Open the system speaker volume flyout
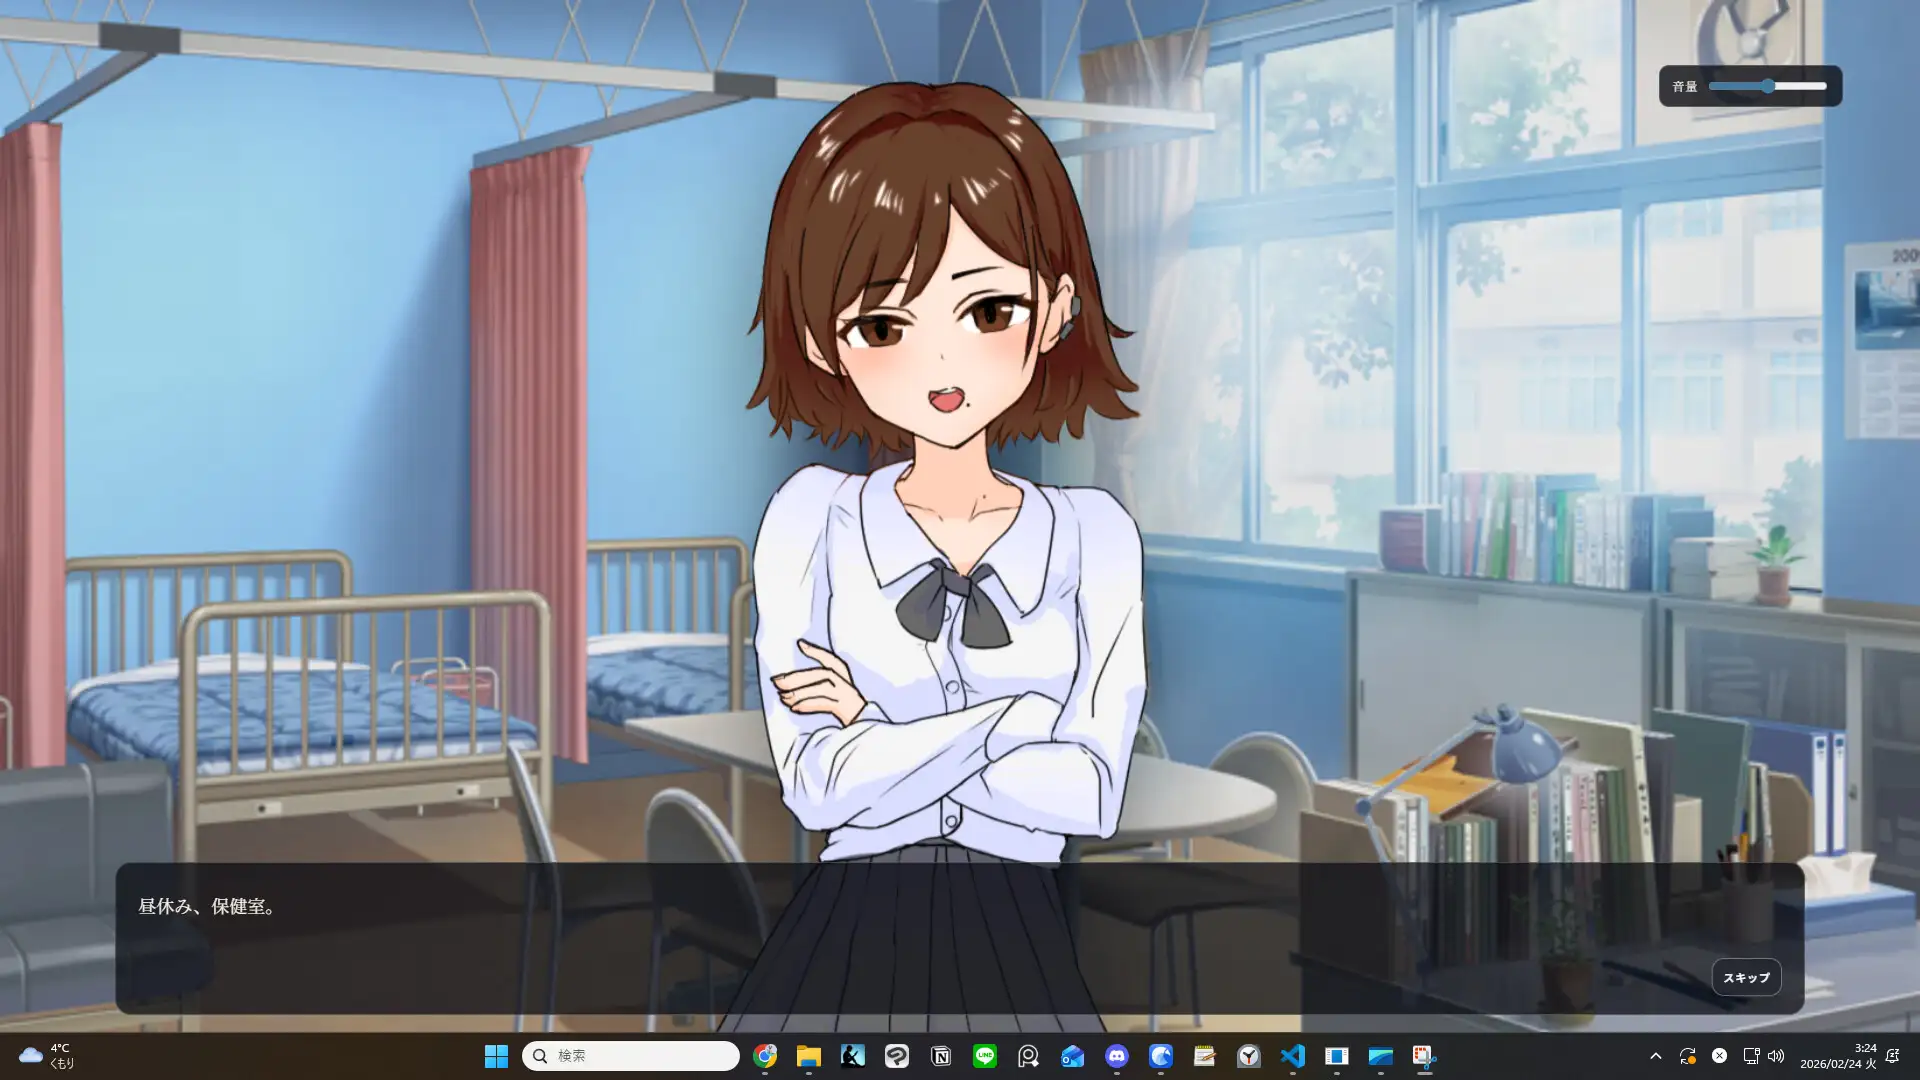This screenshot has height=1080, width=1920. point(1776,1056)
